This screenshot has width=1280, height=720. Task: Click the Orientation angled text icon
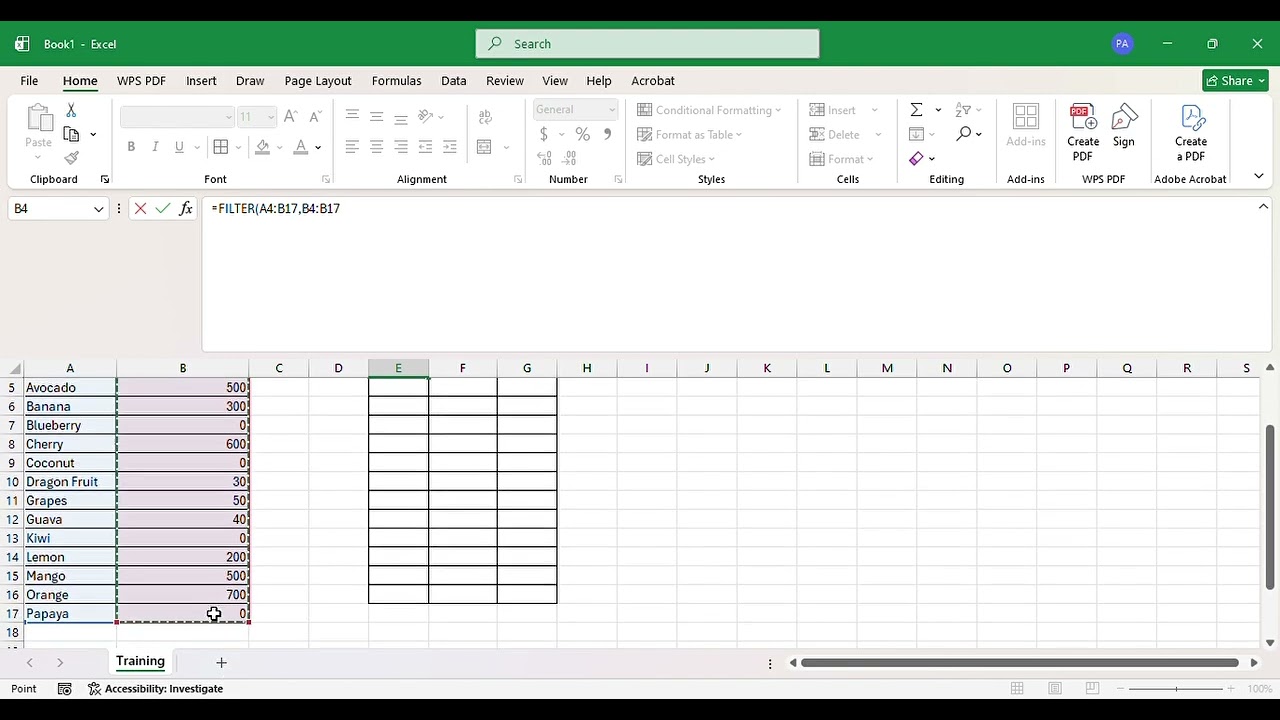point(426,117)
